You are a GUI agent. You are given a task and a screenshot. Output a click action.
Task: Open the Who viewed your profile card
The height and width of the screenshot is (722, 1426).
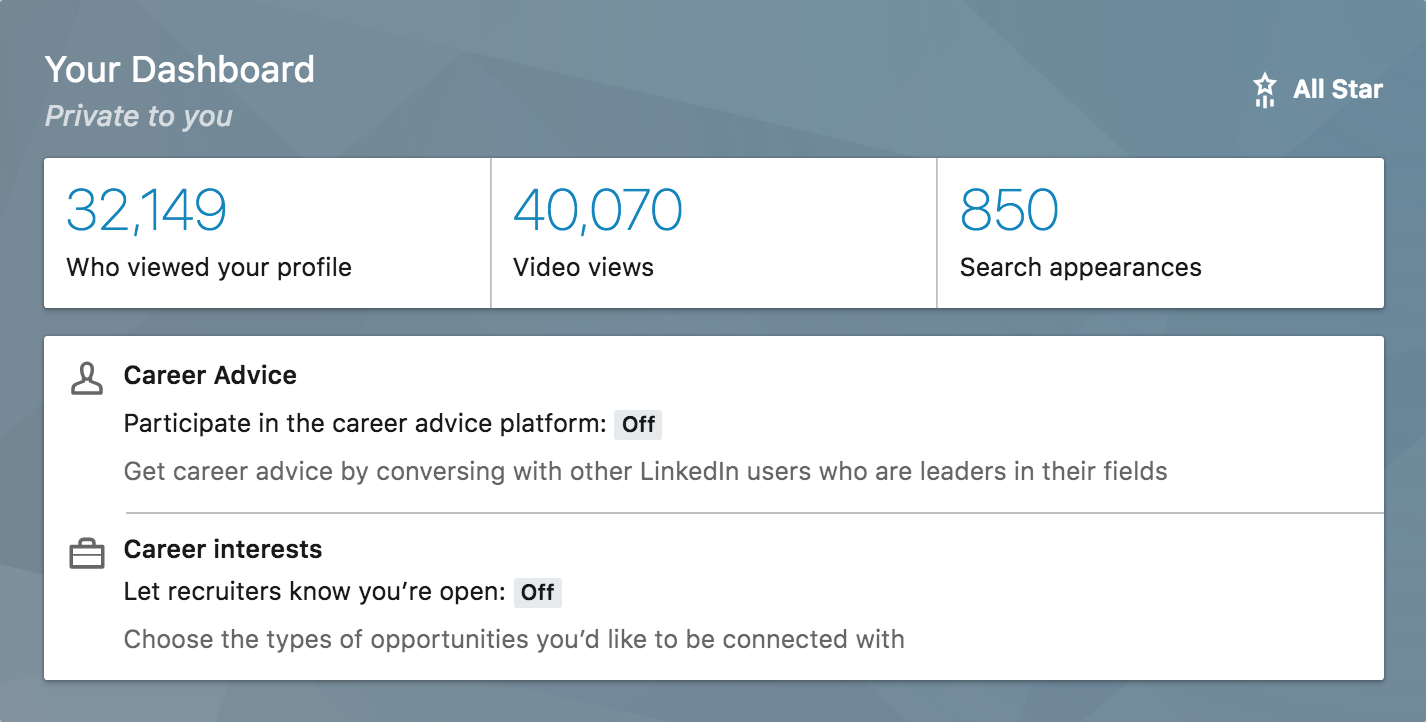pos(267,233)
